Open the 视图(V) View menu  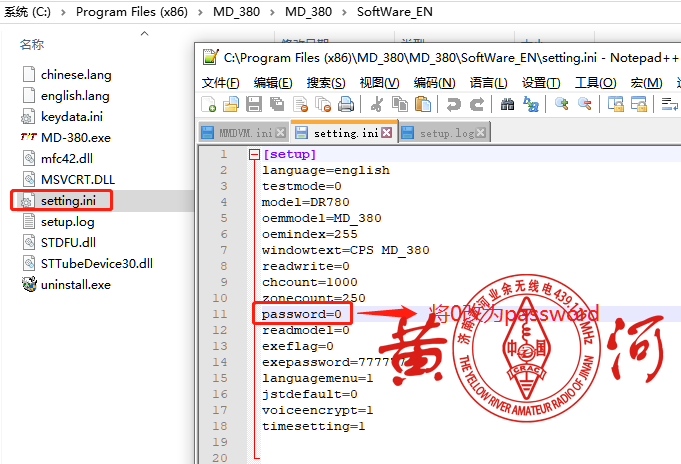(x=379, y=83)
